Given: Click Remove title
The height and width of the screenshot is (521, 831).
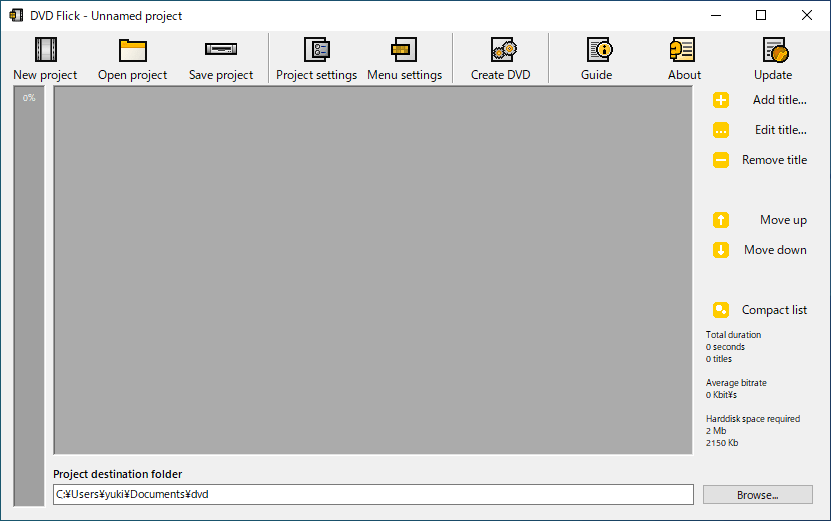Looking at the screenshot, I should (760, 160).
